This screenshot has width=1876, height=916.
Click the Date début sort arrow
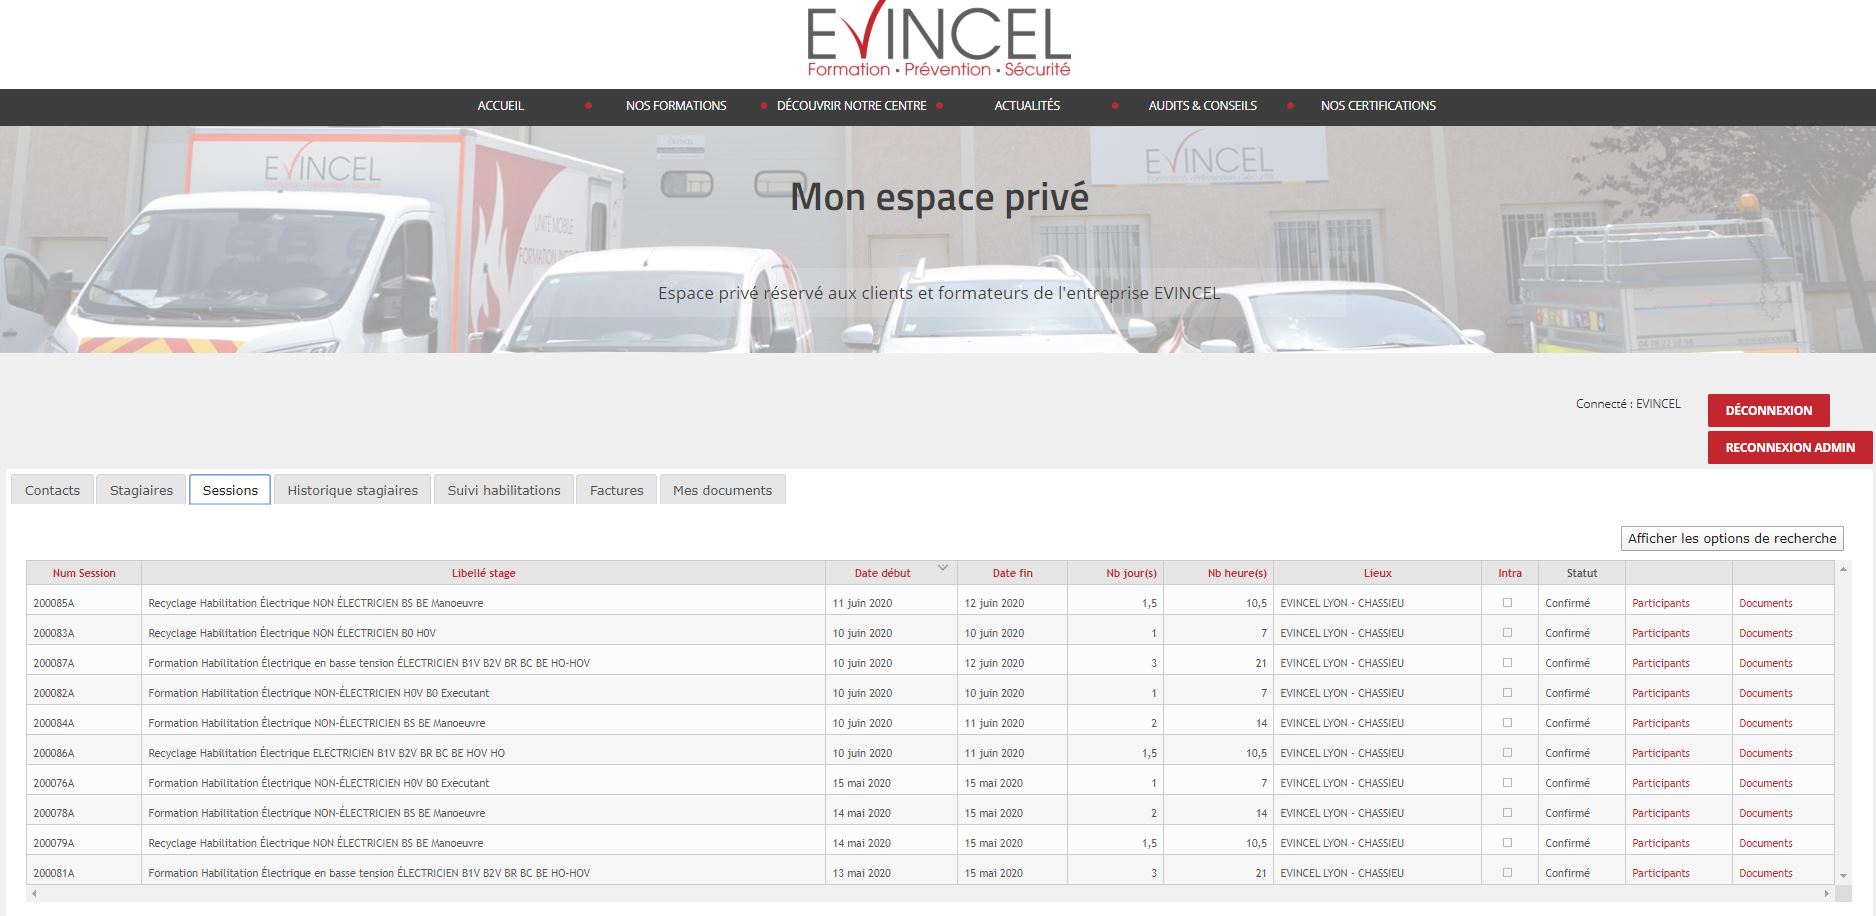942,568
